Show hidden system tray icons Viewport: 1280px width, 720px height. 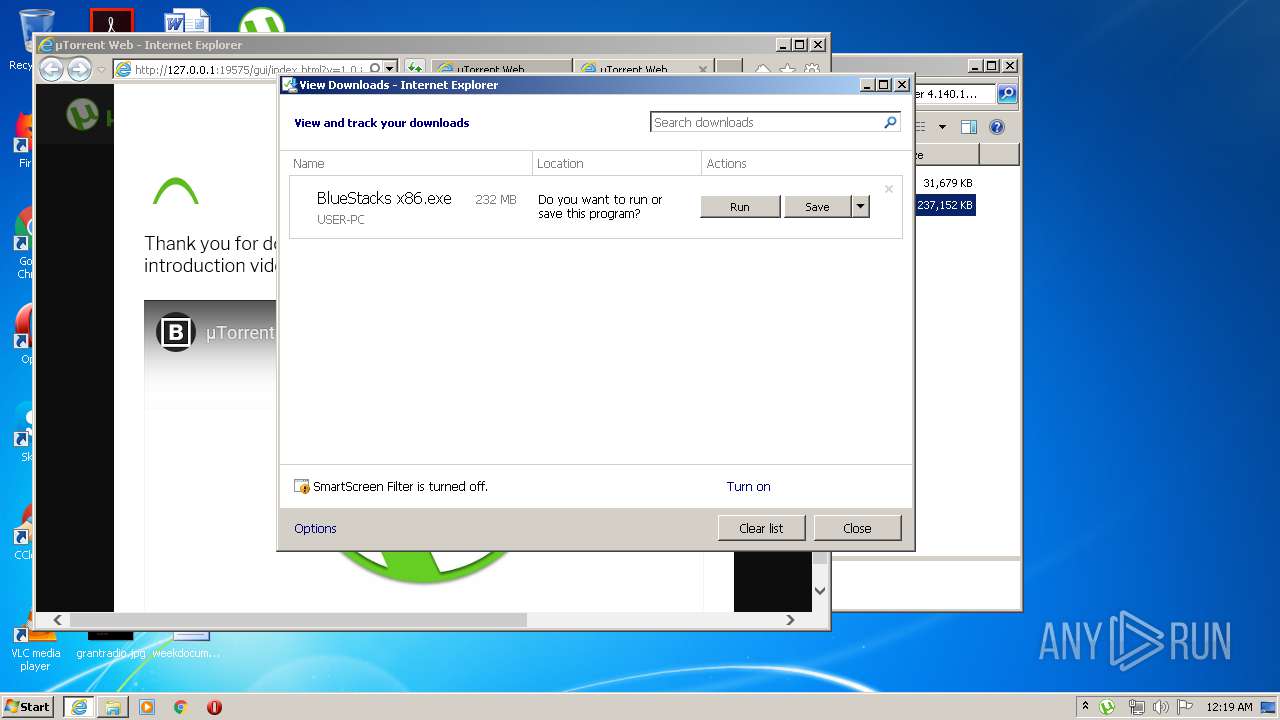[x=1085, y=706]
